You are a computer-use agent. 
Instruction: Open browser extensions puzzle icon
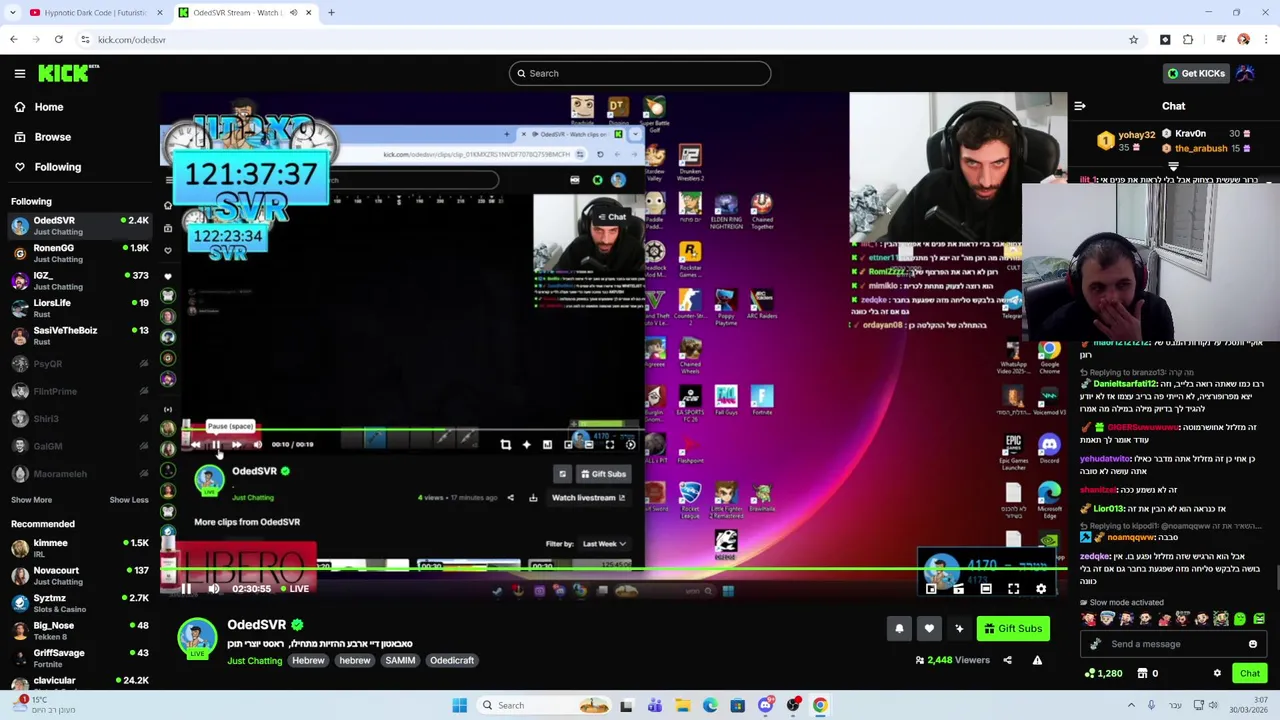[1188, 40]
